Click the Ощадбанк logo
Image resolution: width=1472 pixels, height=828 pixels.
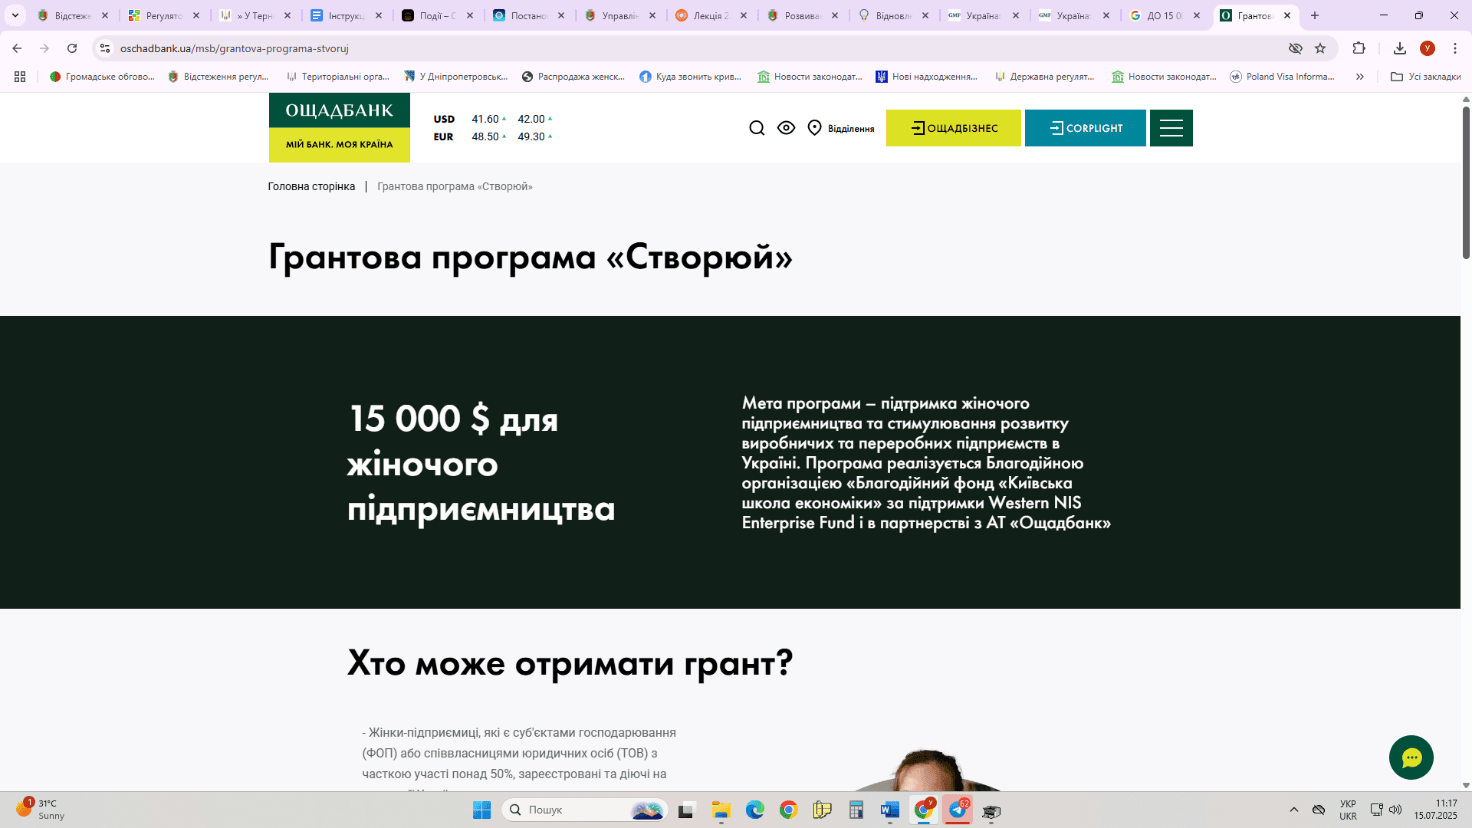point(339,127)
